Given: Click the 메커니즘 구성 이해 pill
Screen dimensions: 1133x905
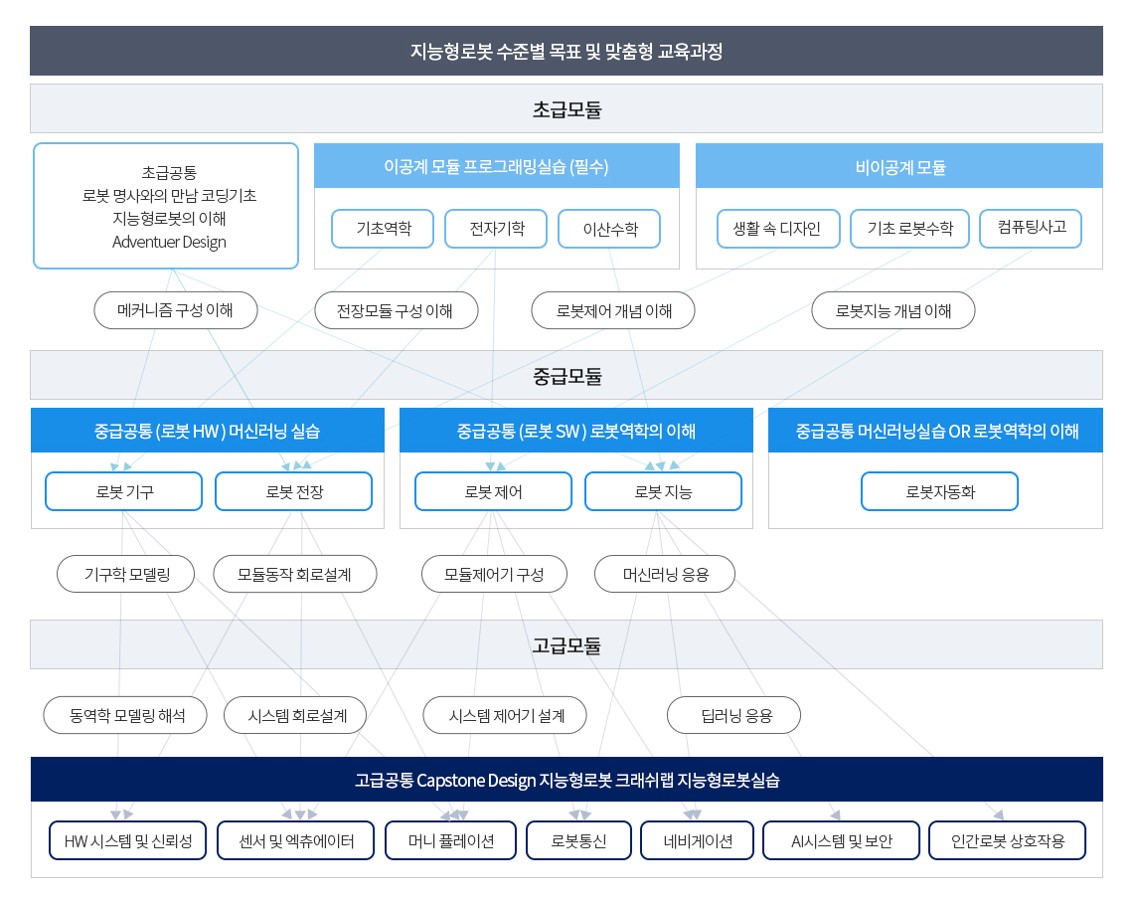Looking at the screenshot, I should click(x=176, y=310).
